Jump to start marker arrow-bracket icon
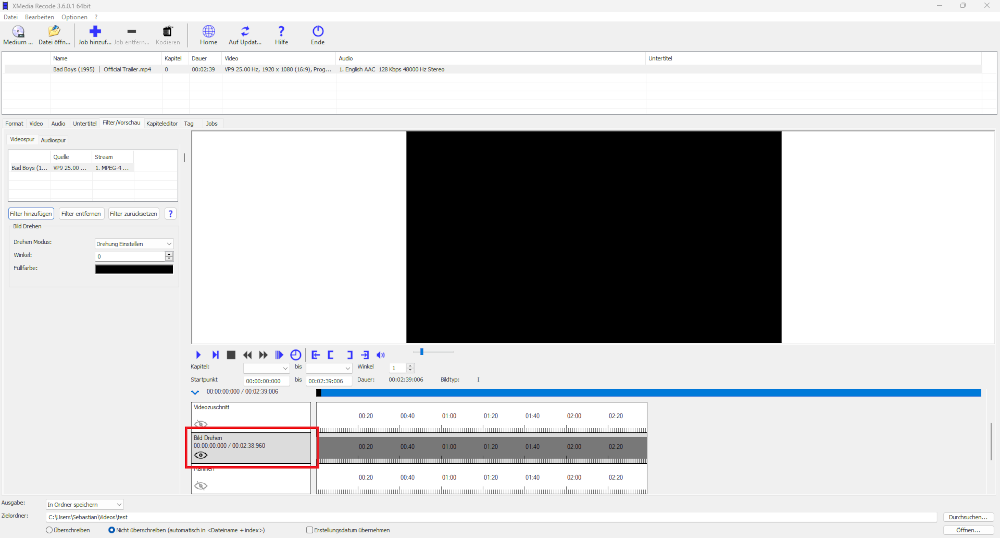Screen dimensions: 1000x538 coord(316,355)
